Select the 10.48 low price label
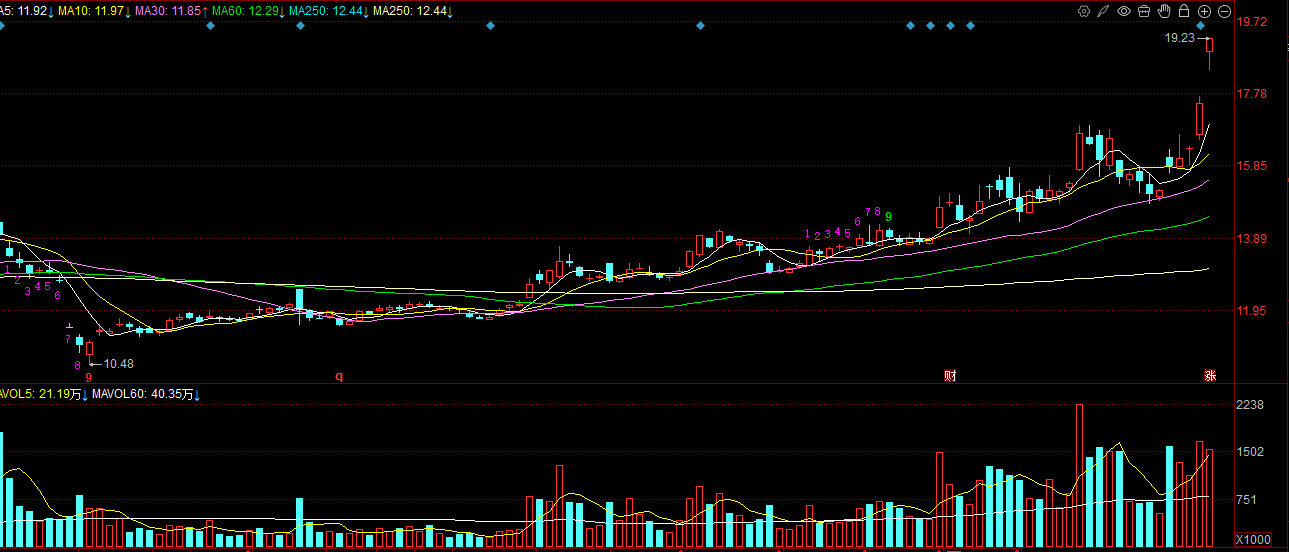Screen dimensions: 1289x552 [118, 364]
